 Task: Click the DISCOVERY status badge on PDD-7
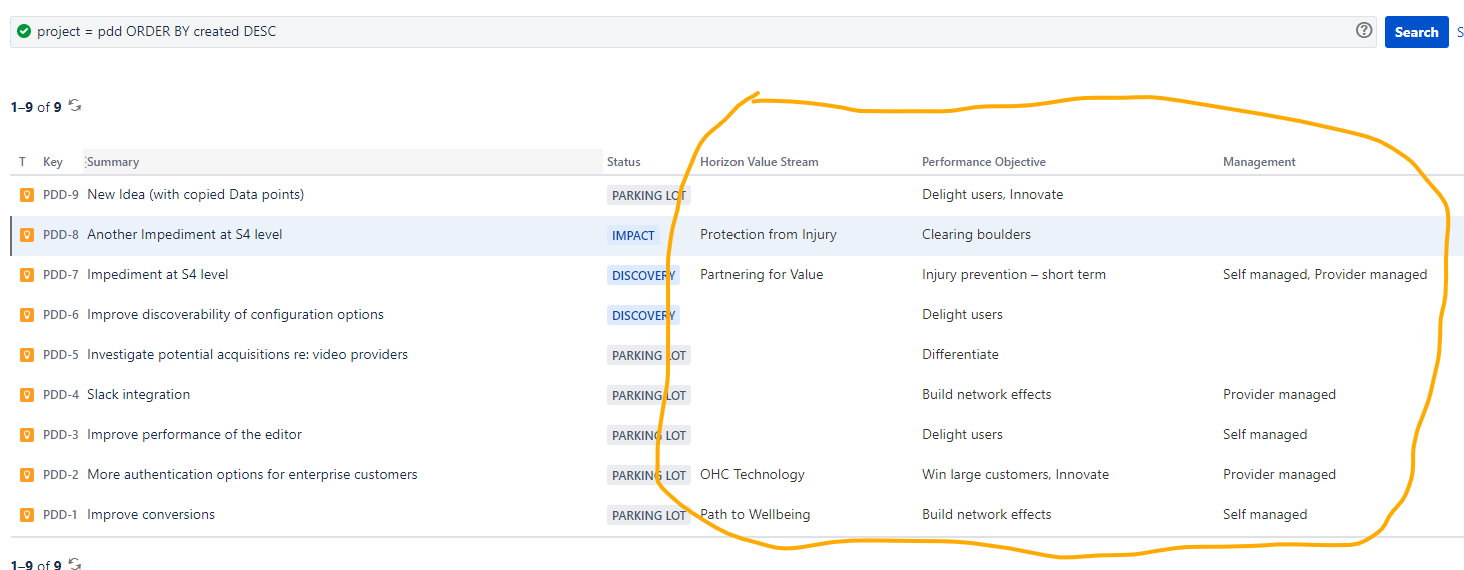coord(643,276)
